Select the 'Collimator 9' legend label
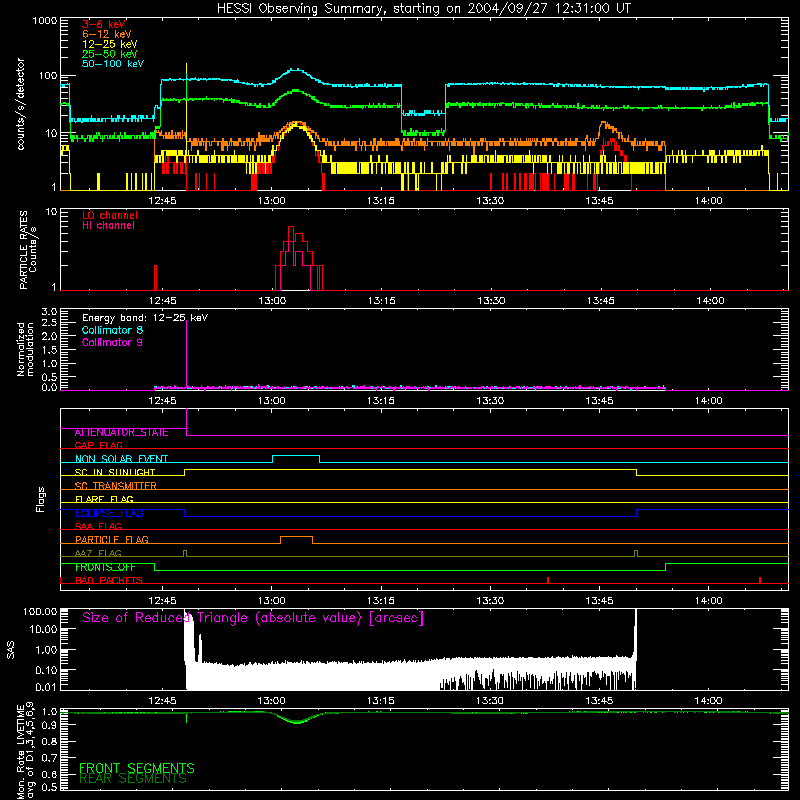 [x=112, y=342]
